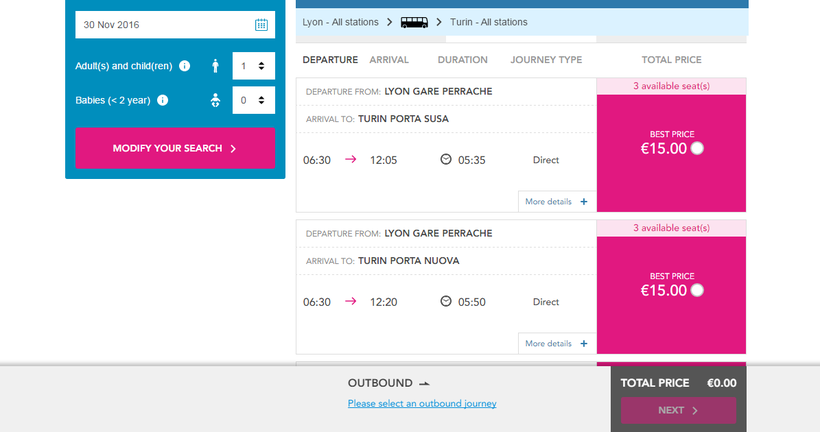Click arrival time 12:05
Image resolution: width=820 pixels, height=432 pixels.
pyautogui.click(x=383, y=160)
